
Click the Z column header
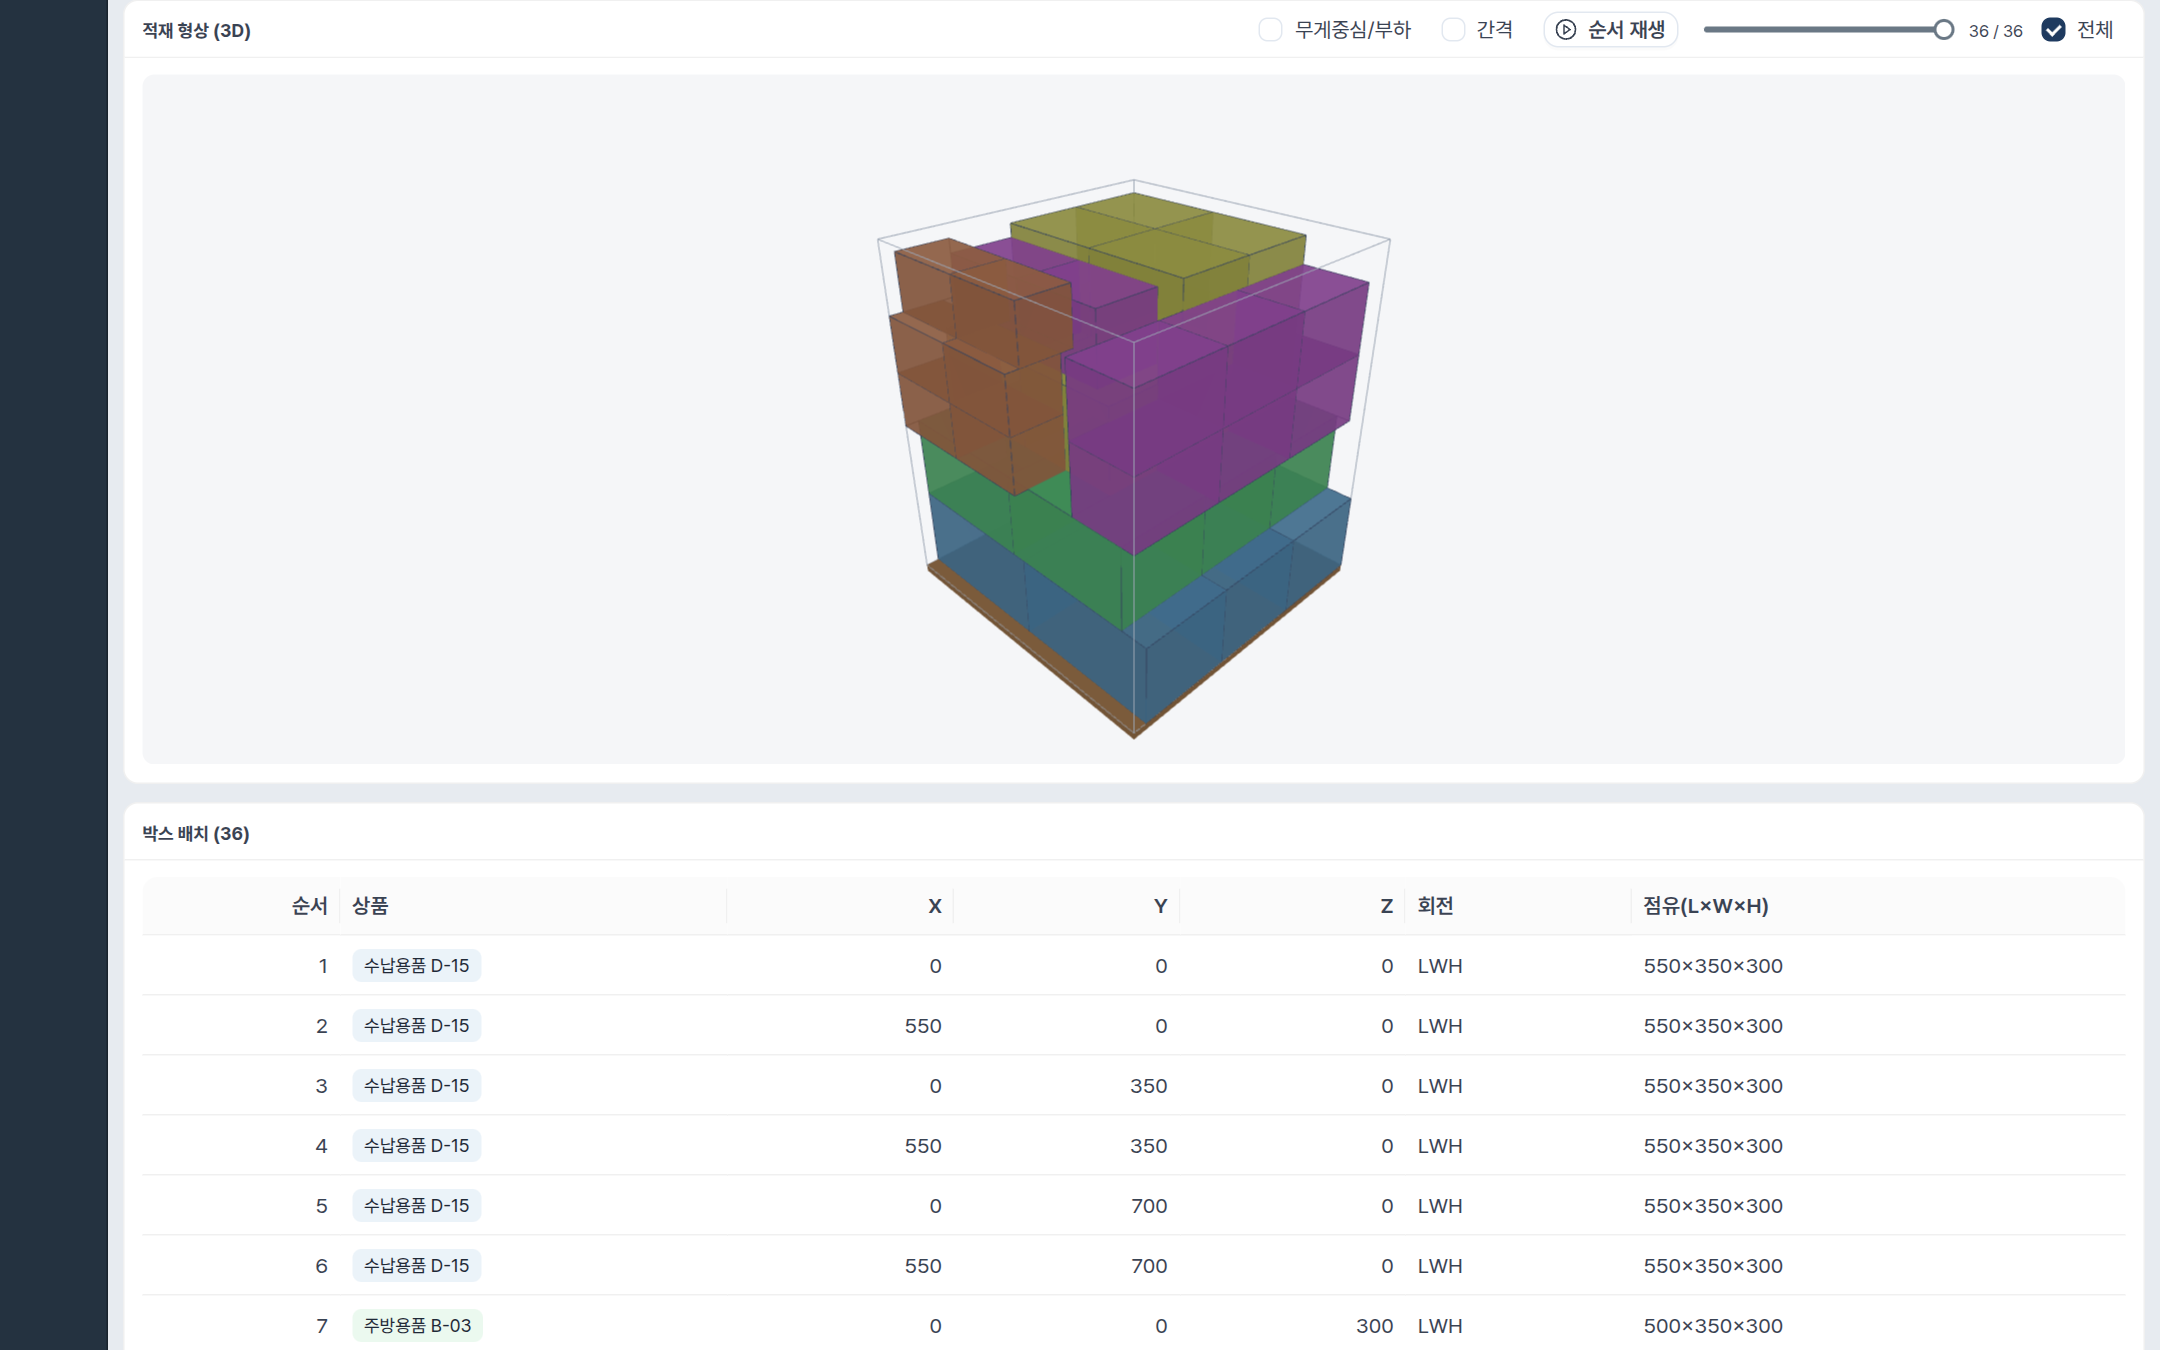click(x=1386, y=906)
